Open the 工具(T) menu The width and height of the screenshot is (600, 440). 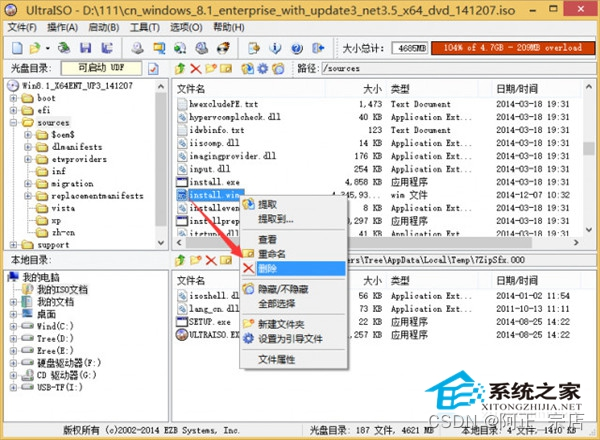(145, 28)
